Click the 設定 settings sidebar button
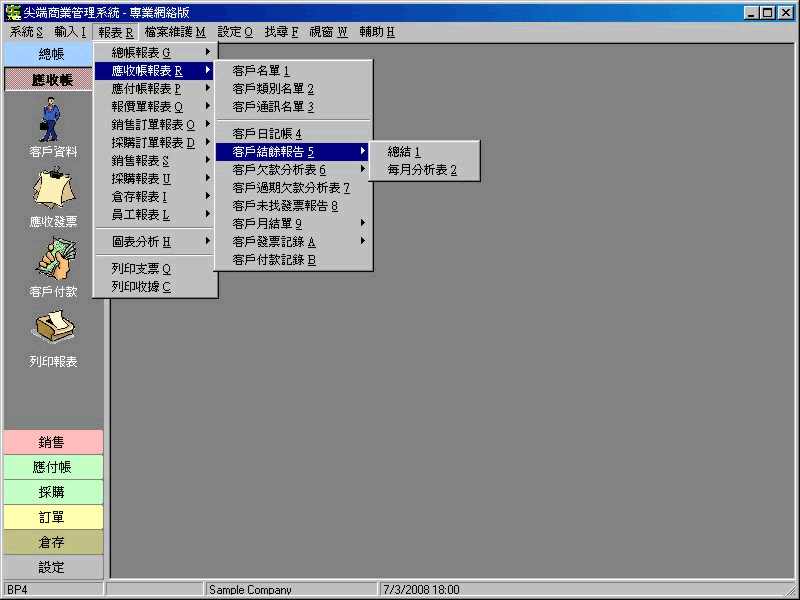 (x=53, y=567)
